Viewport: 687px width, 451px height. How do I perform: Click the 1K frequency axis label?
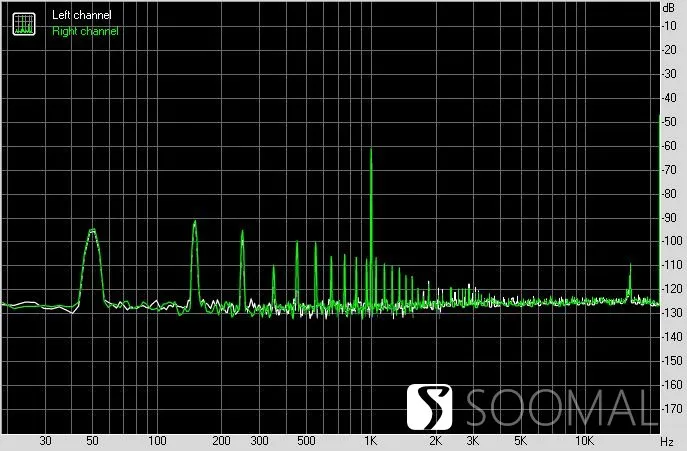371,441
